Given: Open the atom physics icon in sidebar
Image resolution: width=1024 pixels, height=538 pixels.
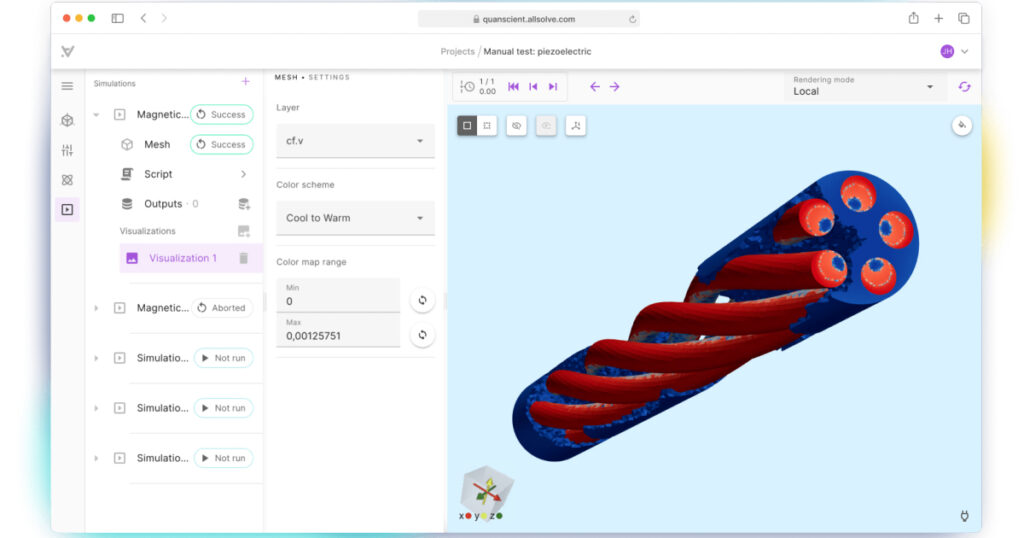Looking at the screenshot, I should point(67,180).
